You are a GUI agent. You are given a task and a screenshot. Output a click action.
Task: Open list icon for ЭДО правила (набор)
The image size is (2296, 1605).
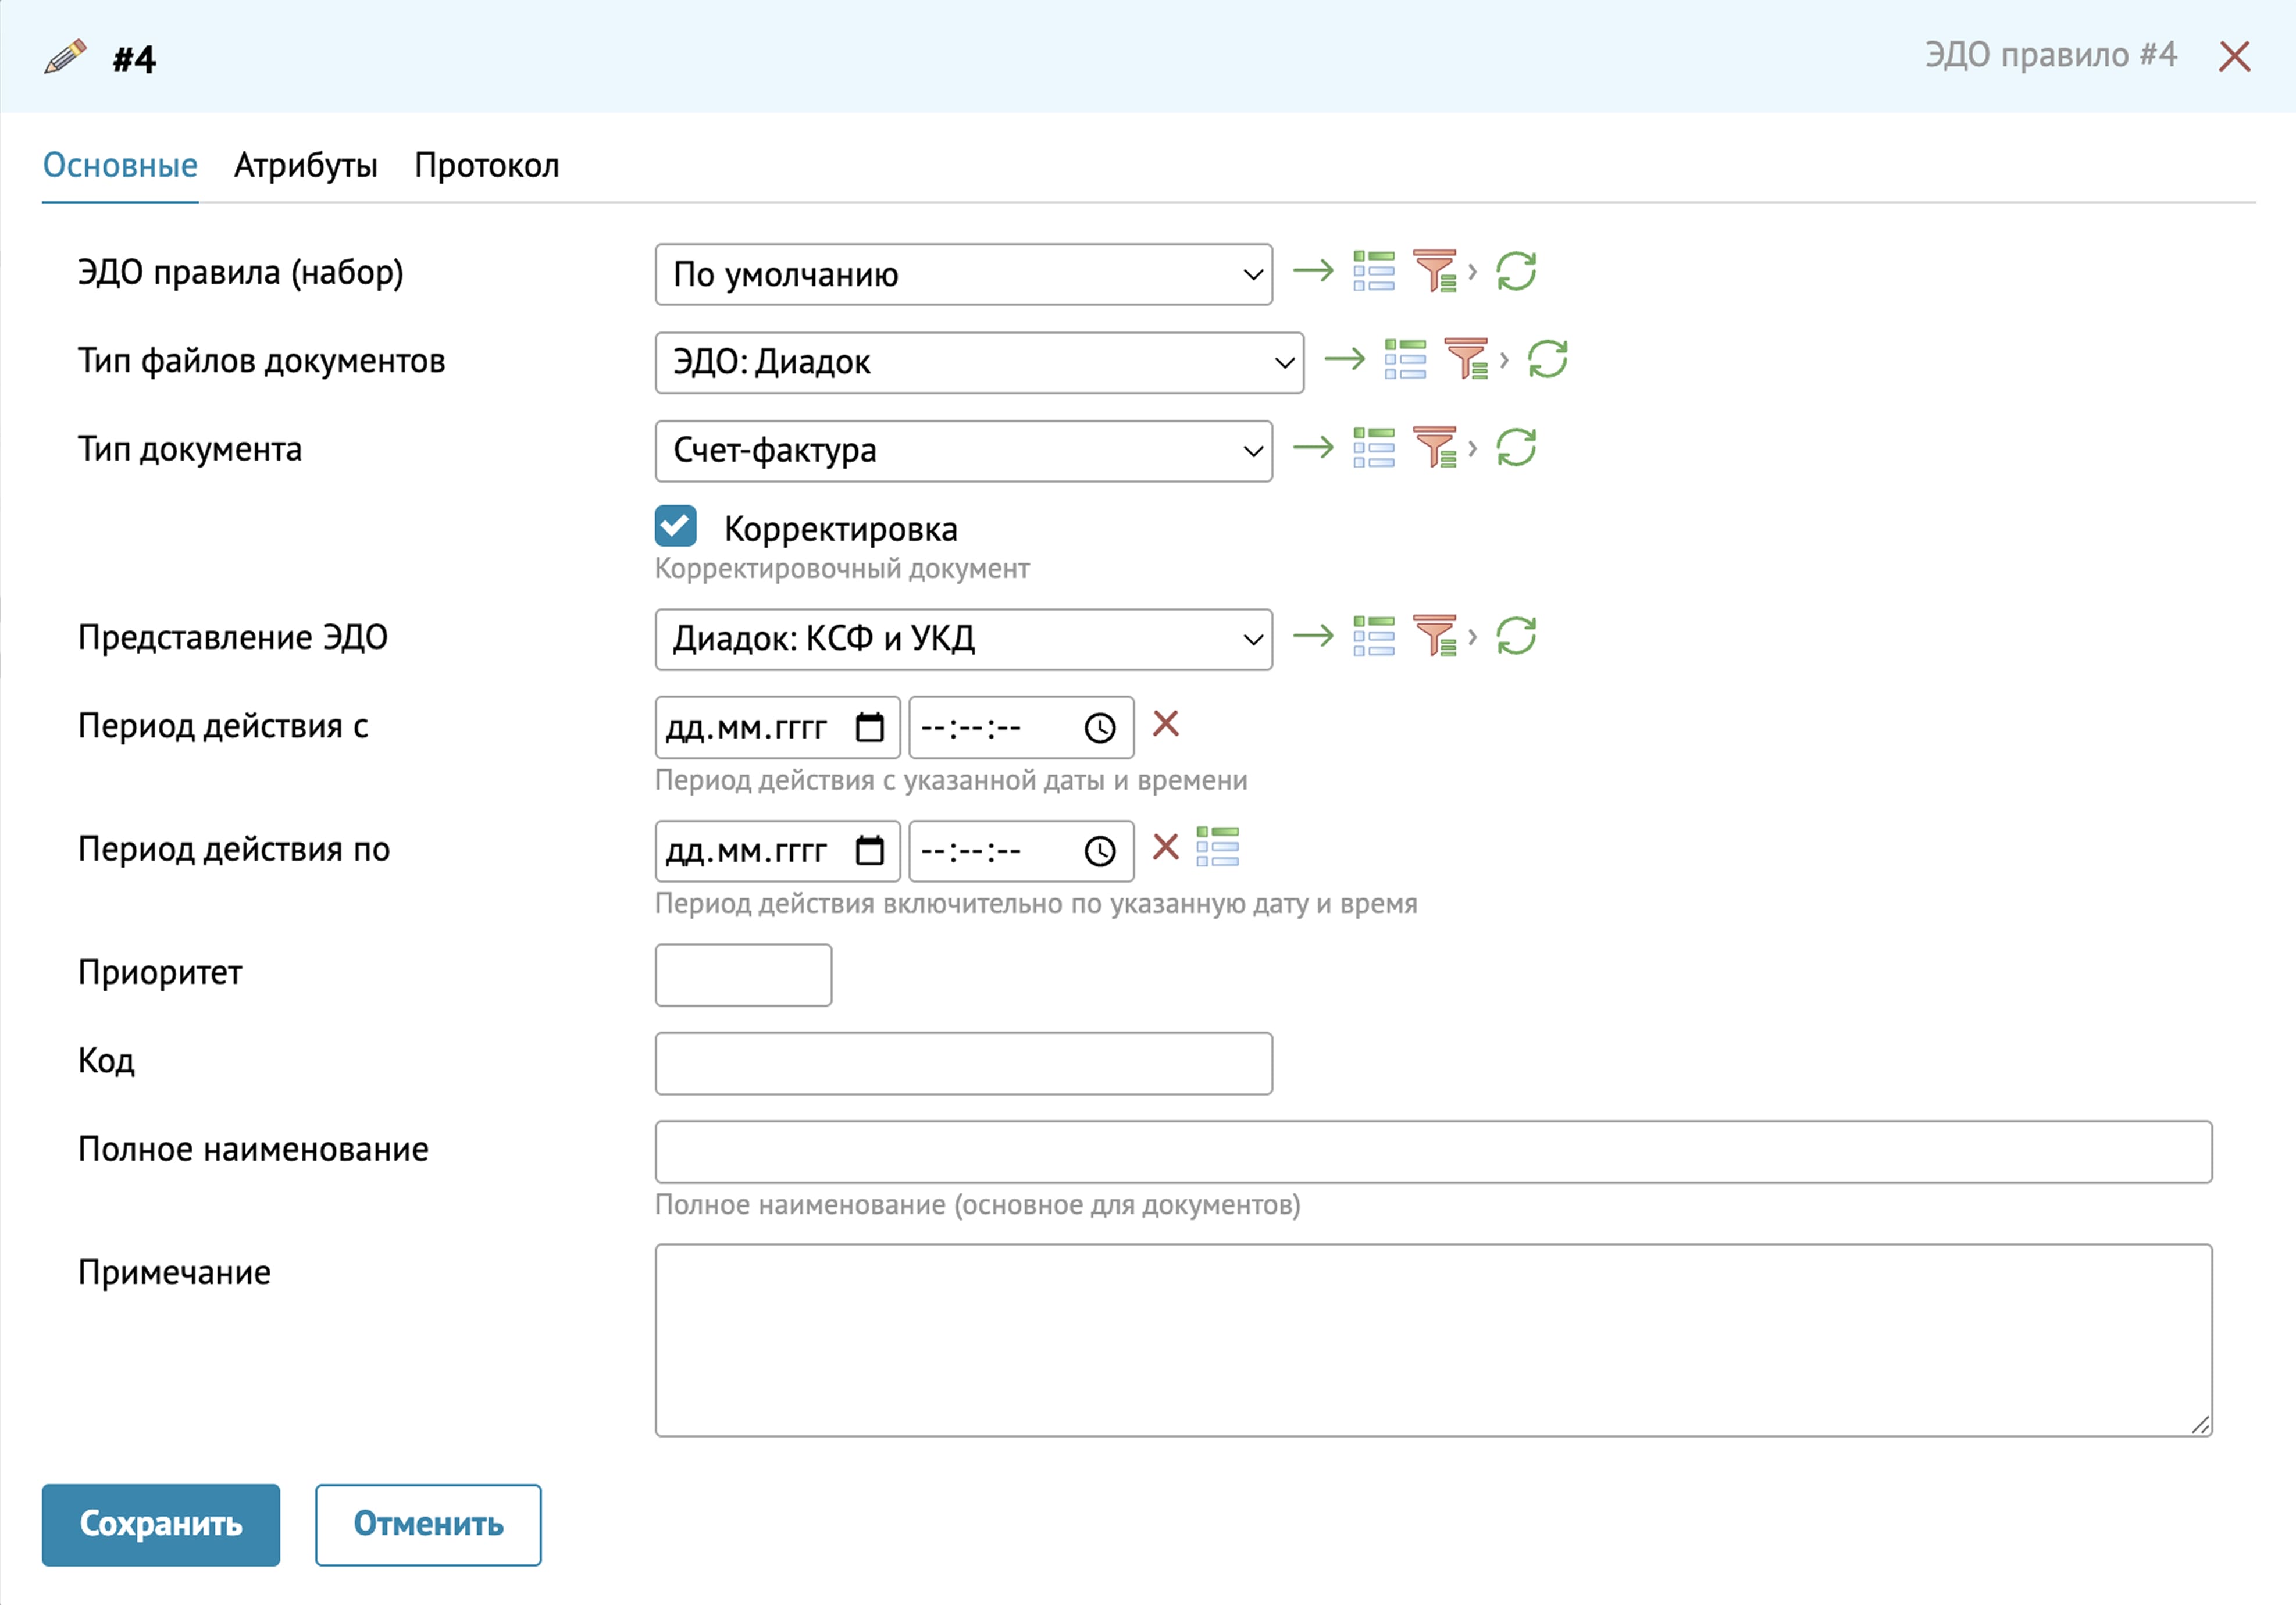[x=1374, y=271]
